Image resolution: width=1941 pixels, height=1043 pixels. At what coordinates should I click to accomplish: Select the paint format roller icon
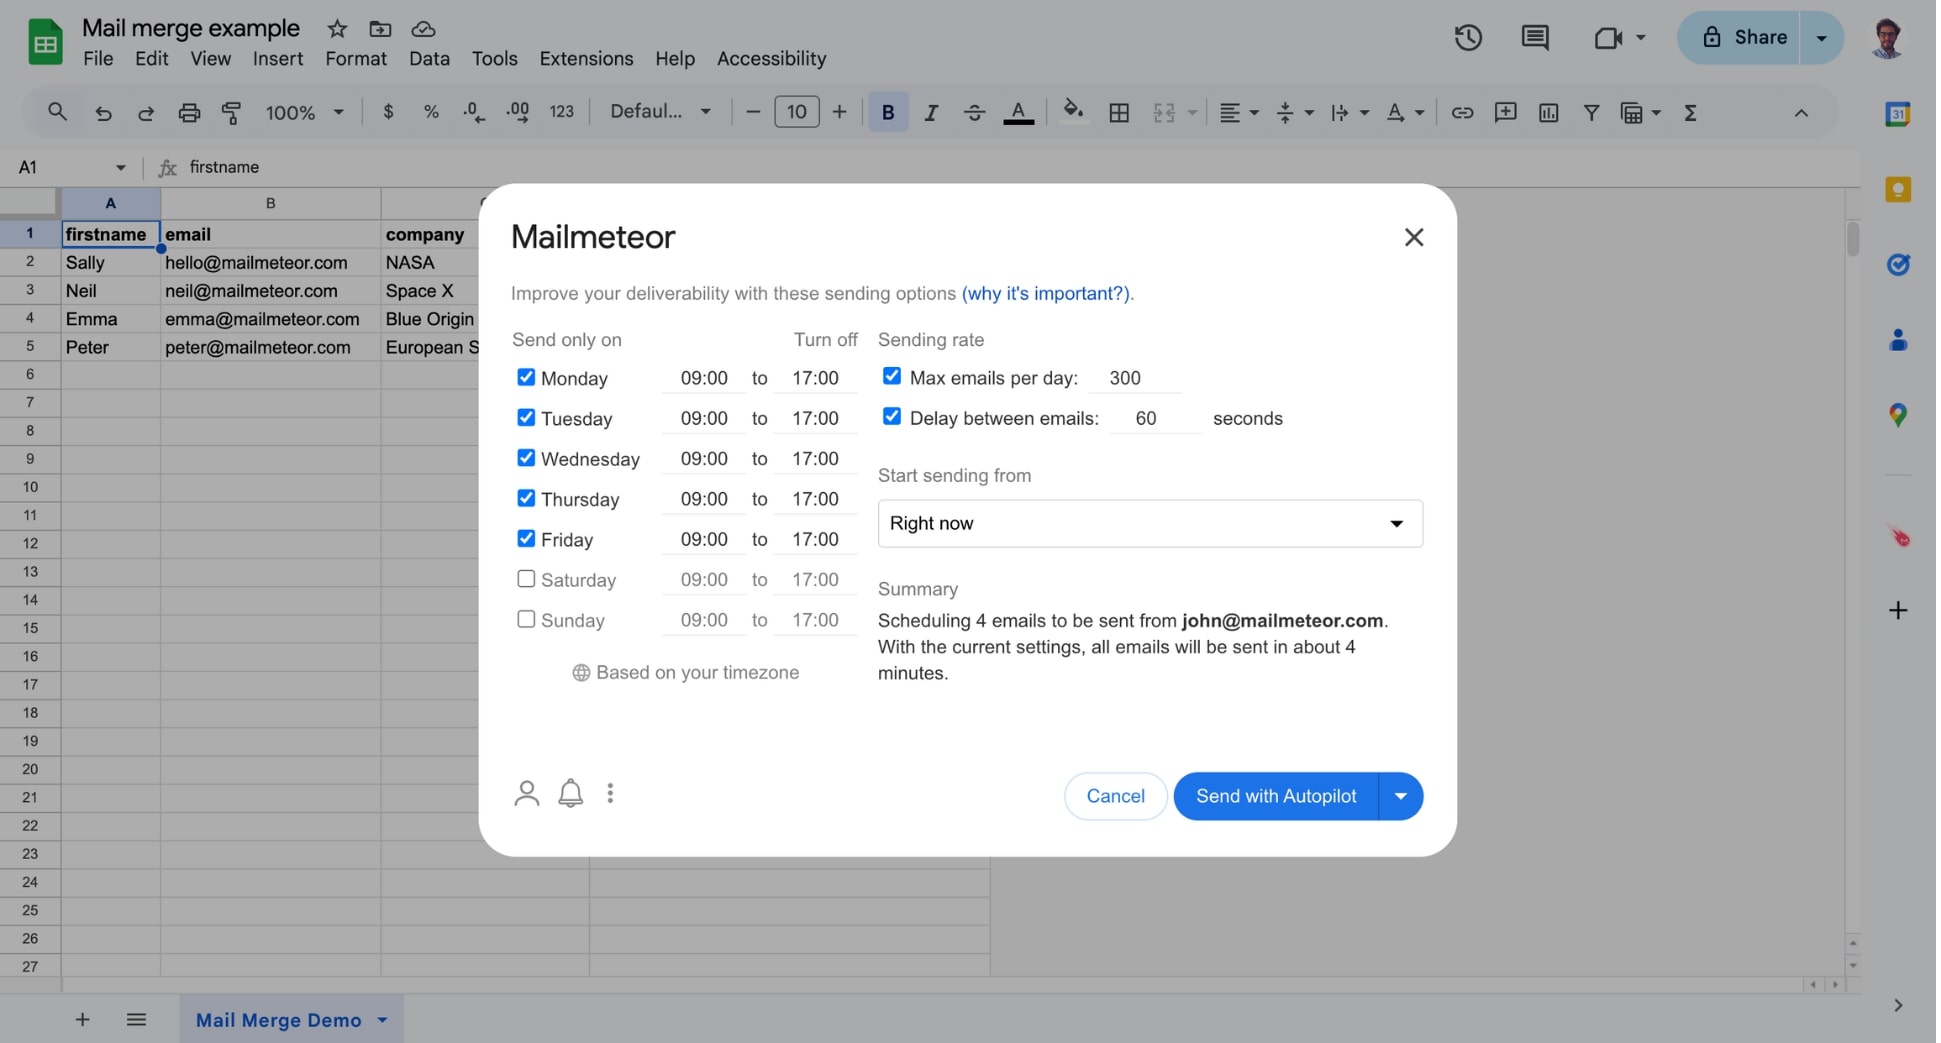(x=231, y=113)
